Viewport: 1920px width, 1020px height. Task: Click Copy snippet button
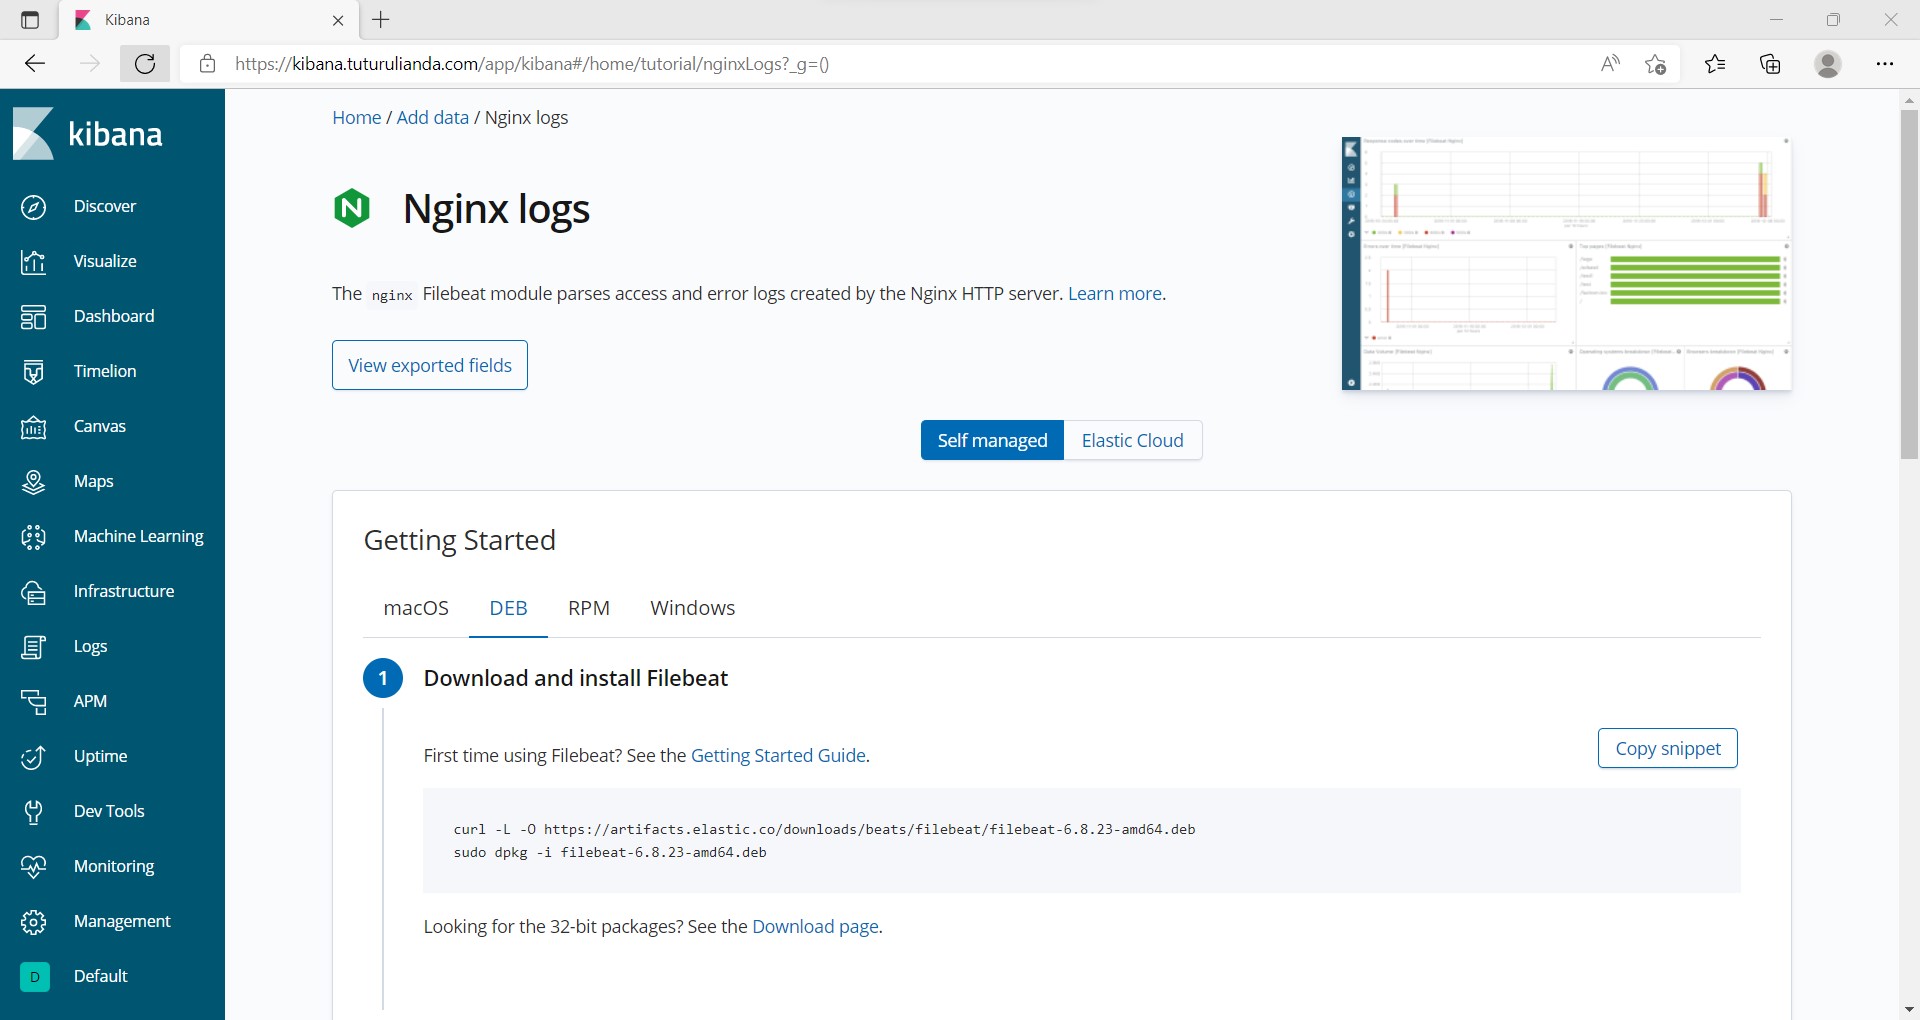[1668, 748]
